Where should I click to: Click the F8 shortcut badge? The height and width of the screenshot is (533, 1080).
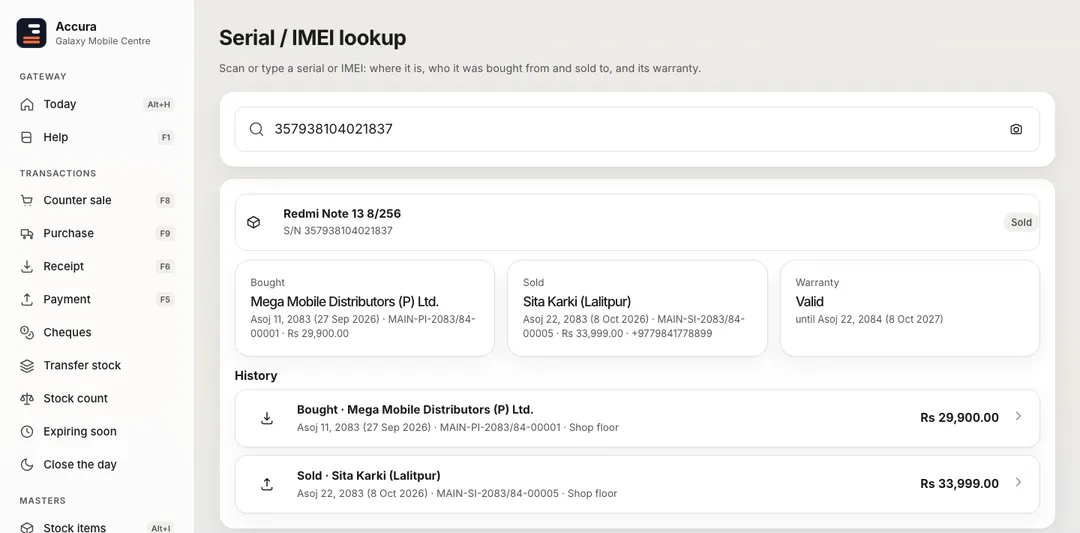point(165,200)
